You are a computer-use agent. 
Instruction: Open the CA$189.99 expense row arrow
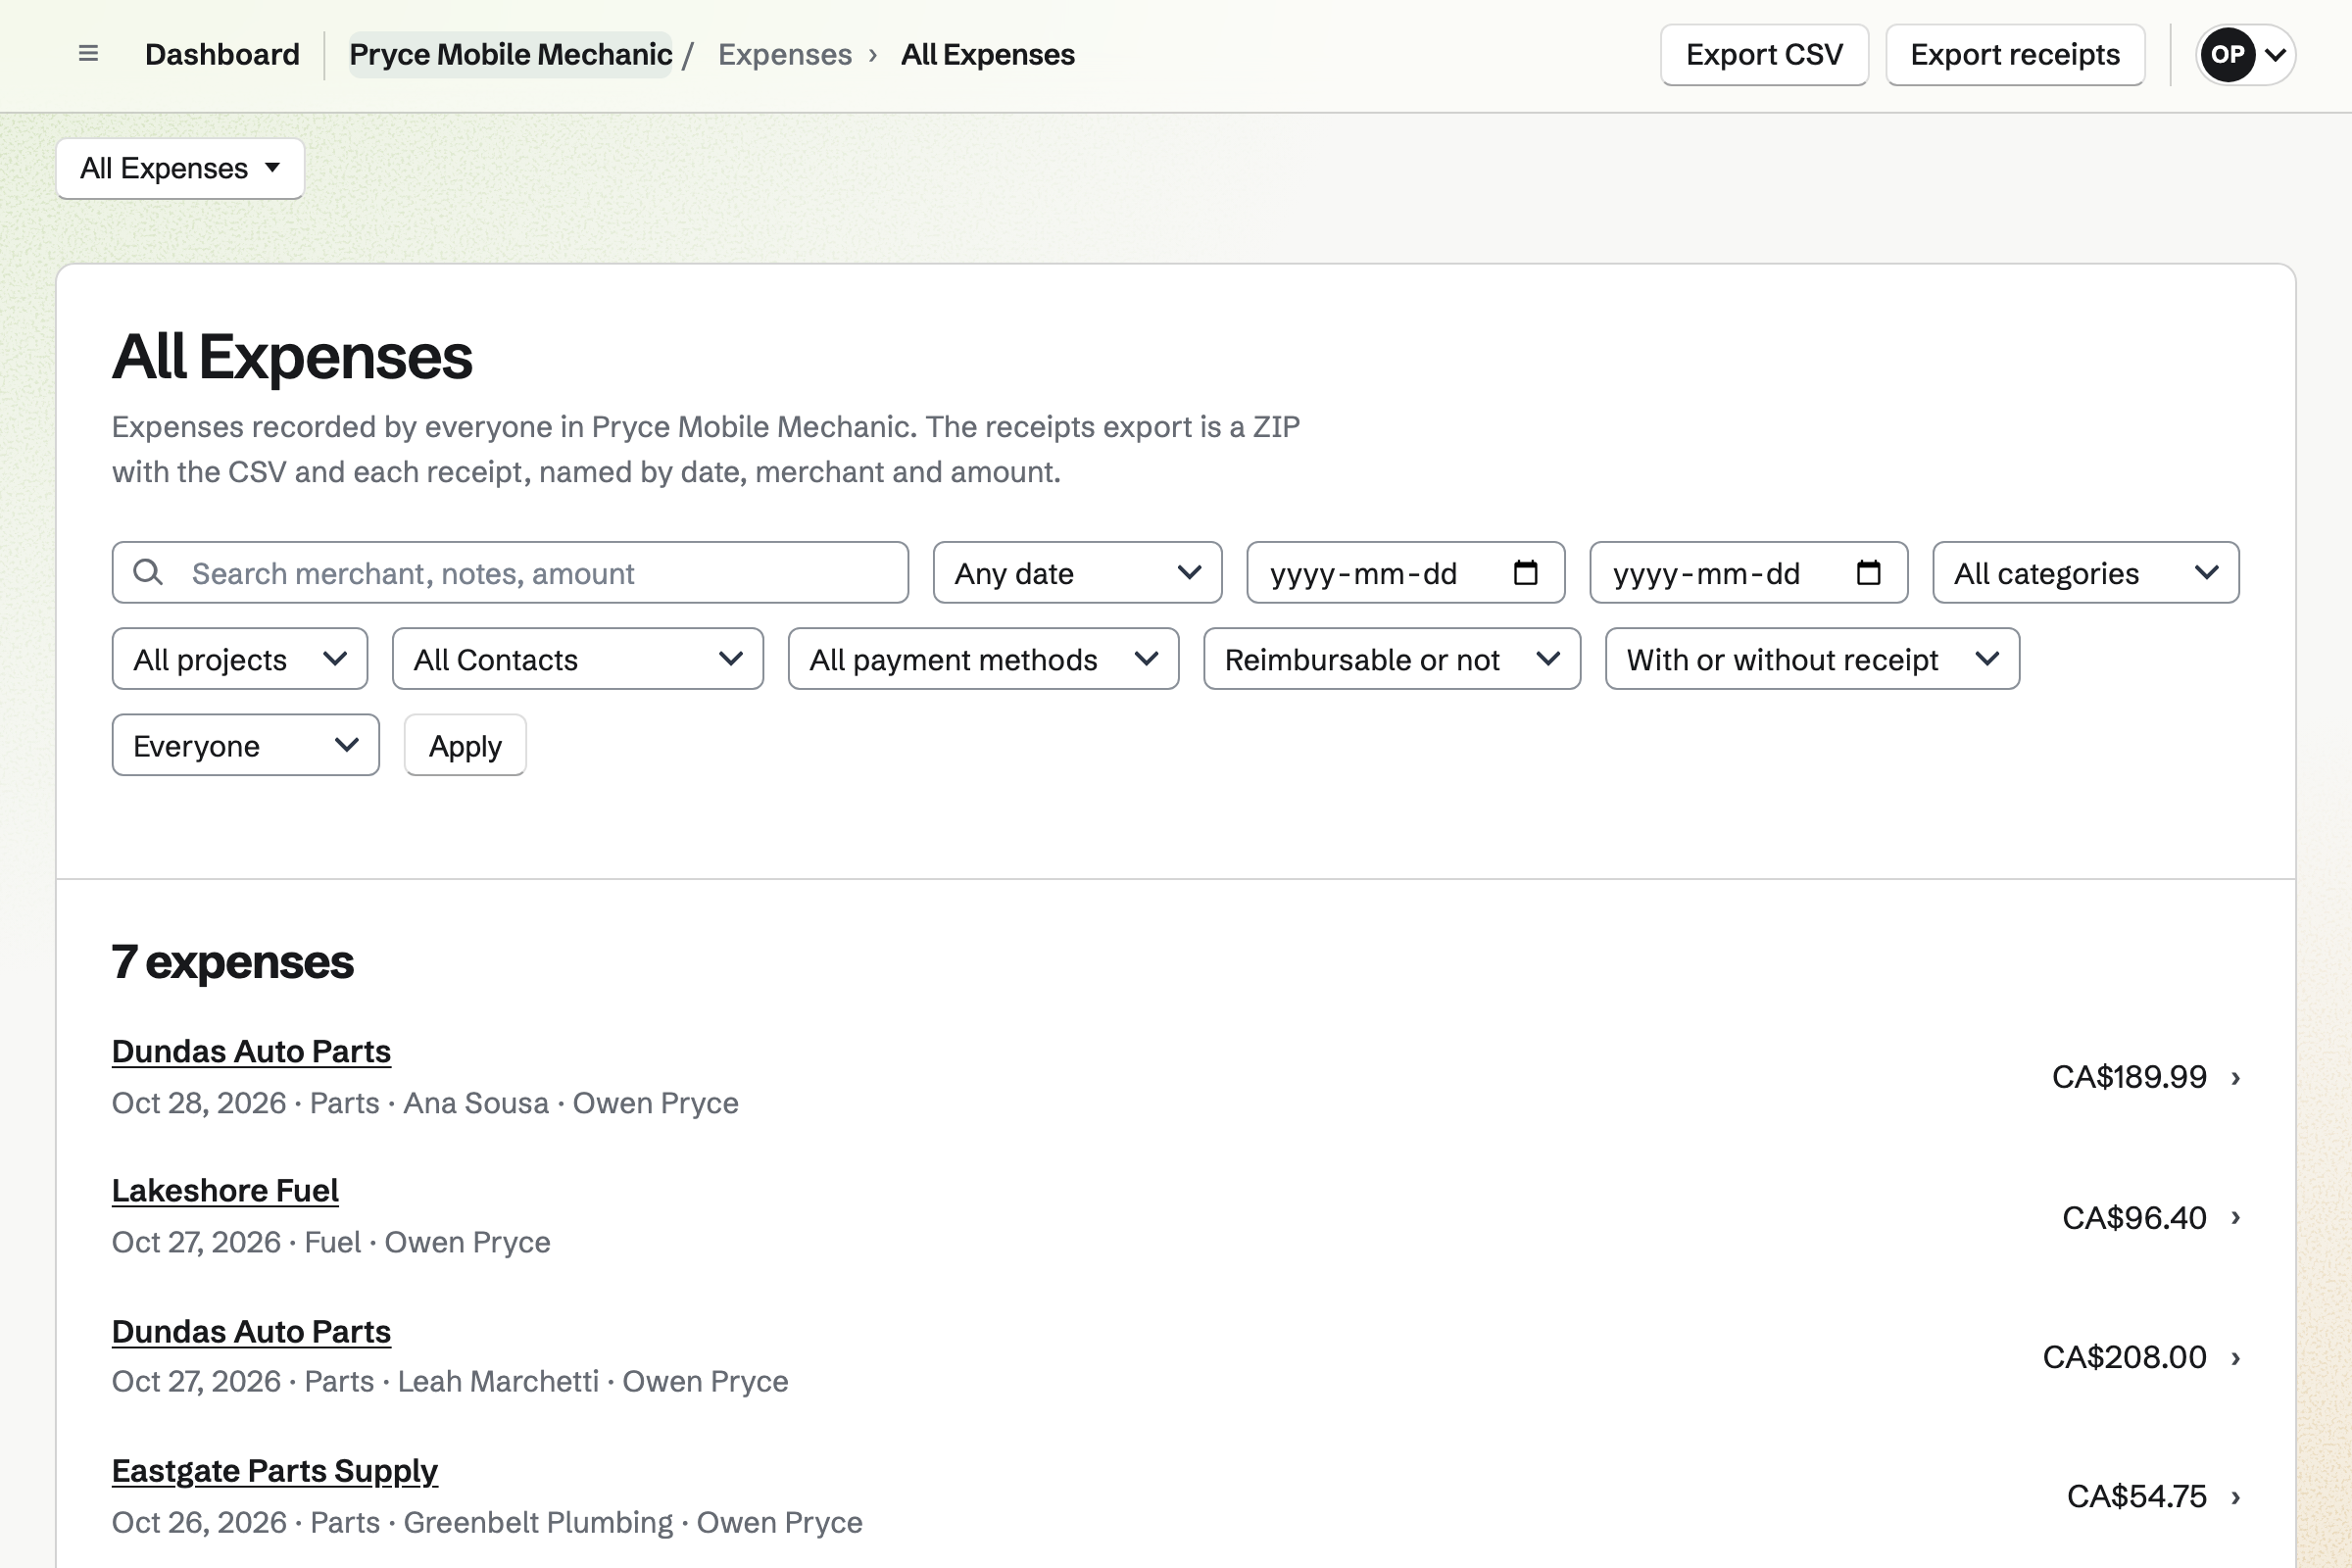(x=2236, y=1078)
